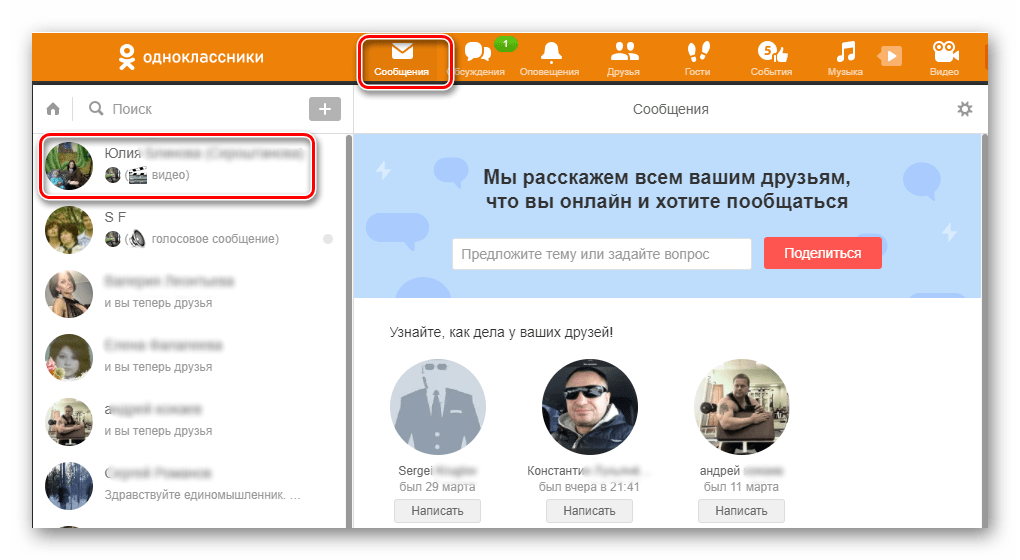
Task: Click S F's profile avatar
Action: tap(69, 230)
